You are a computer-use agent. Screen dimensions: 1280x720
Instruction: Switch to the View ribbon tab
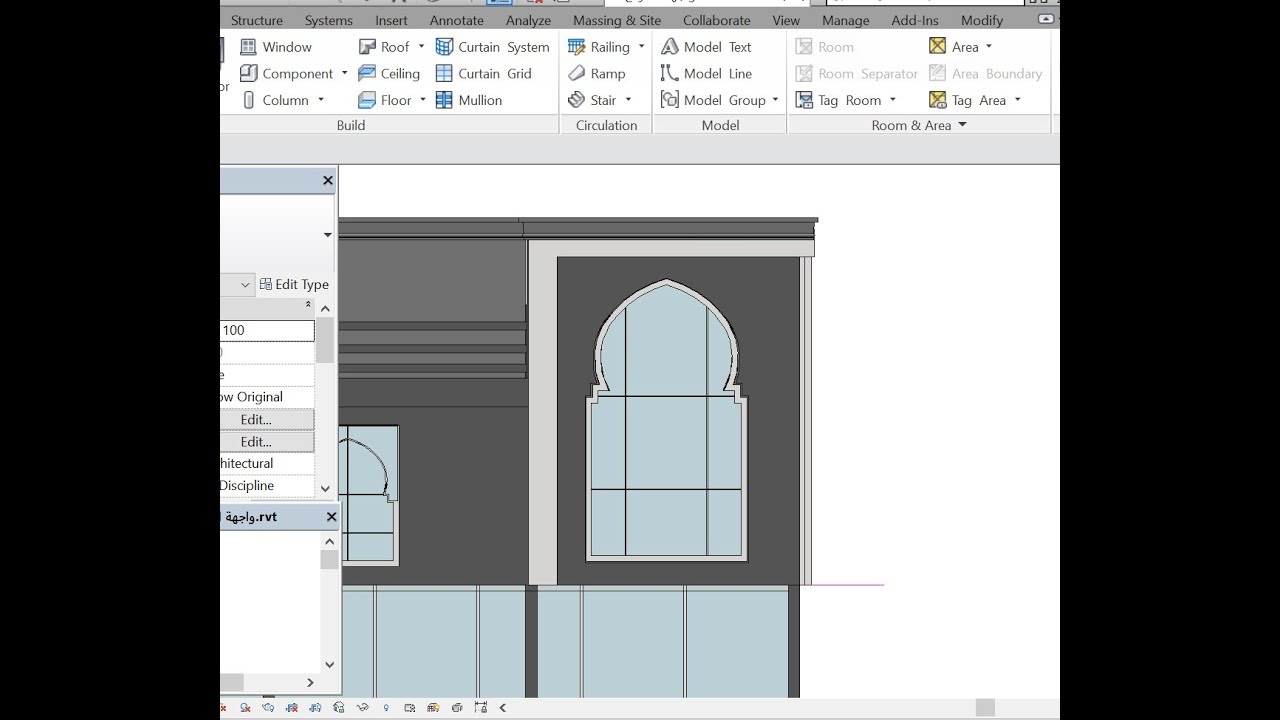786,20
